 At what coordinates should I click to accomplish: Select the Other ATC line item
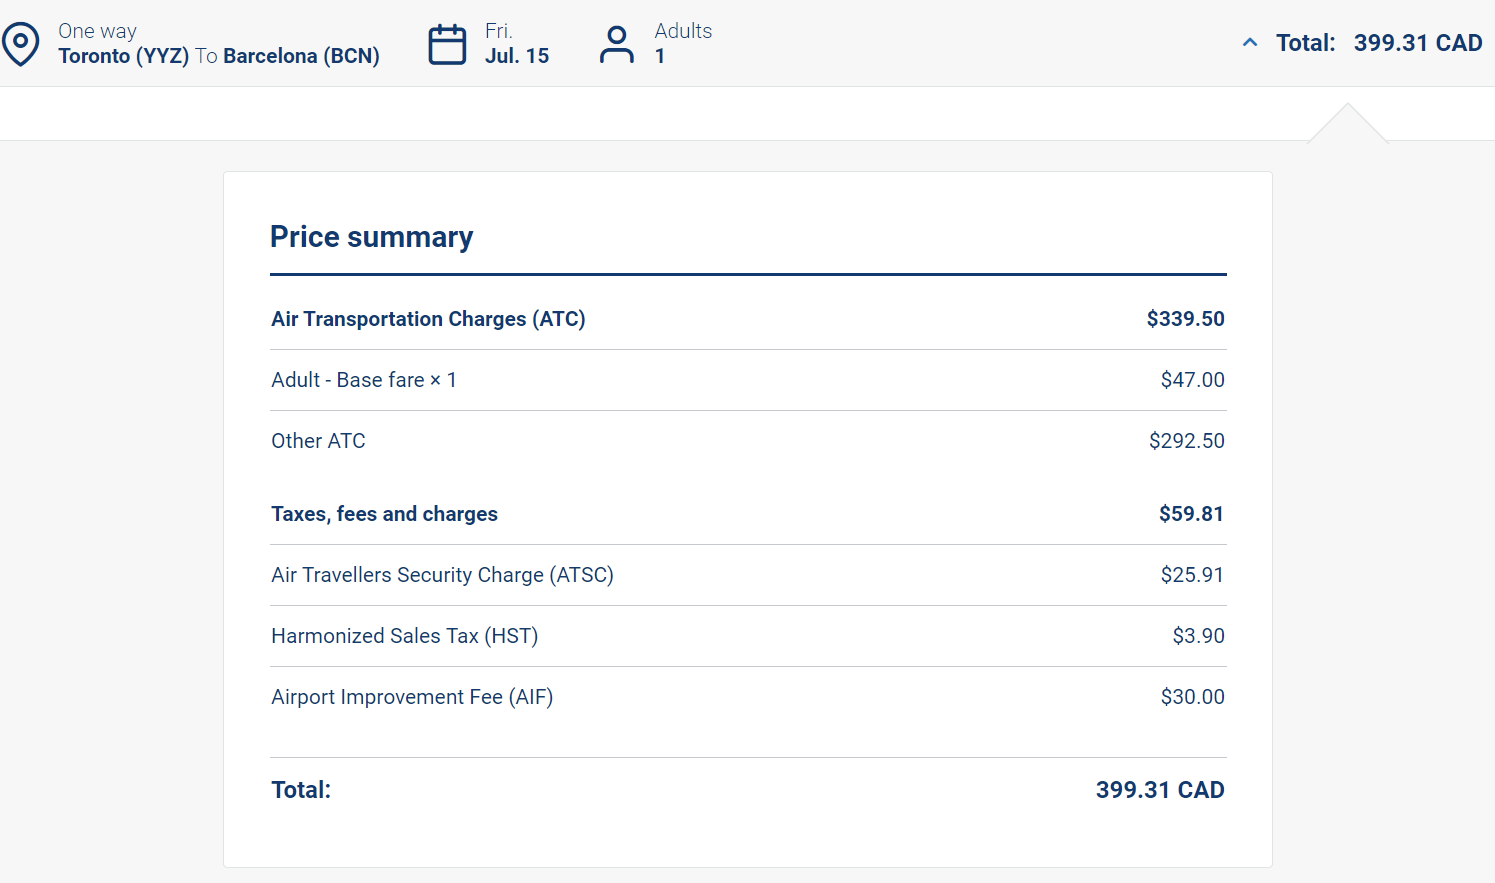point(318,441)
